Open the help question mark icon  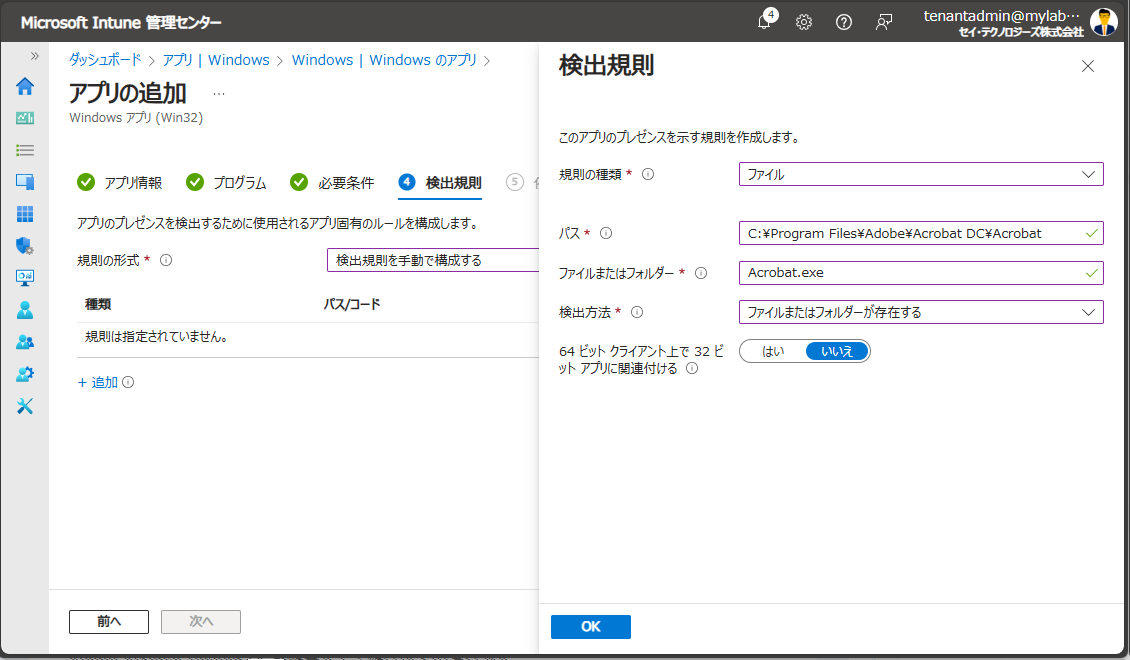[x=843, y=21]
